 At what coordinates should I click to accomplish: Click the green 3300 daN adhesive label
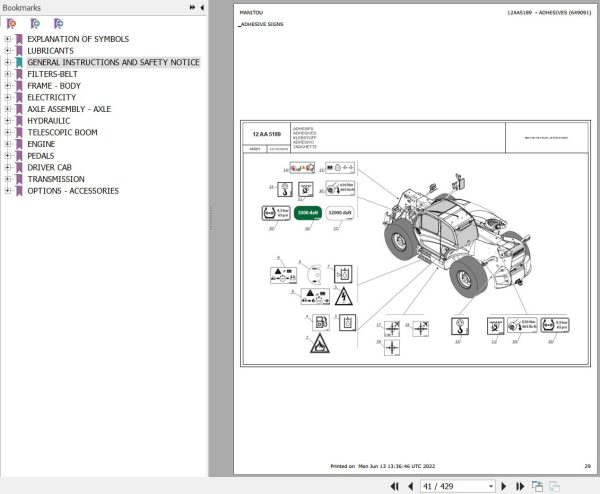coord(308,213)
